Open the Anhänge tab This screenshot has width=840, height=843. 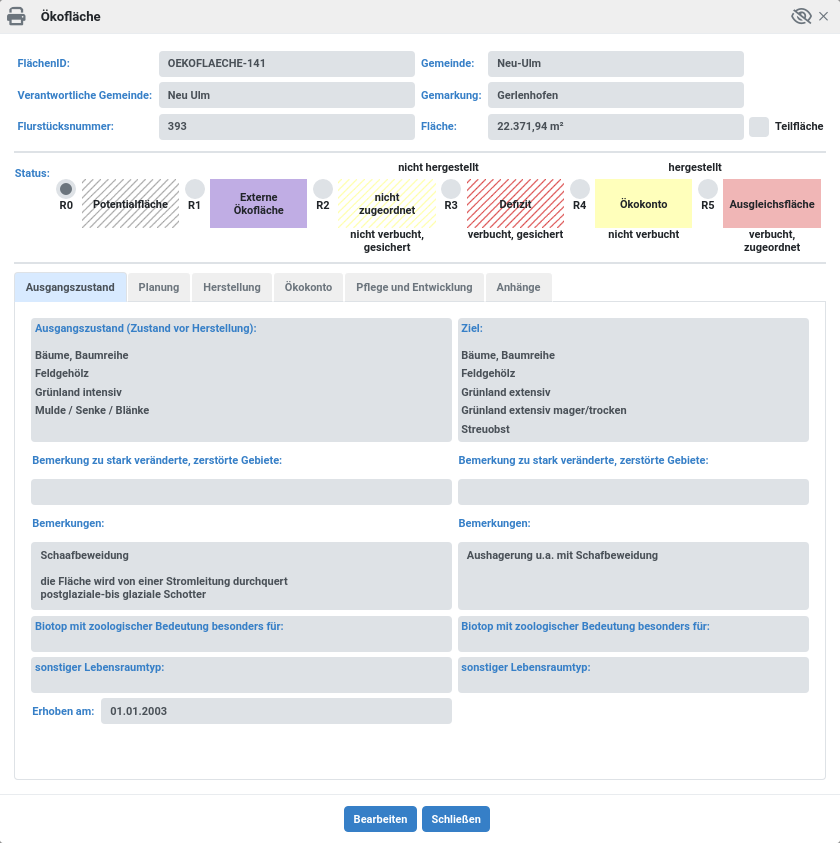[518, 287]
